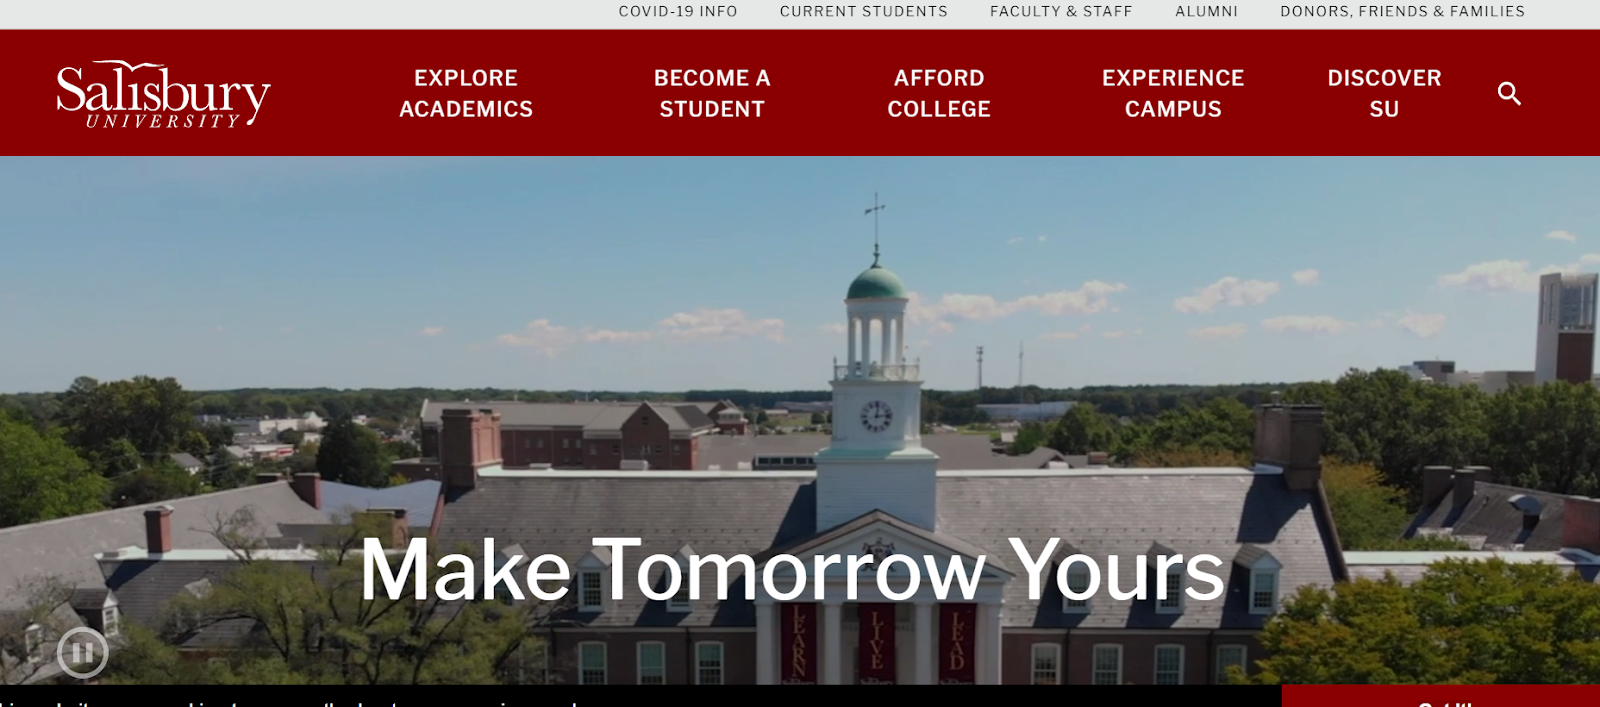The image size is (1600, 707).
Task: Expand the Afford College navigation item
Action: click(x=939, y=93)
